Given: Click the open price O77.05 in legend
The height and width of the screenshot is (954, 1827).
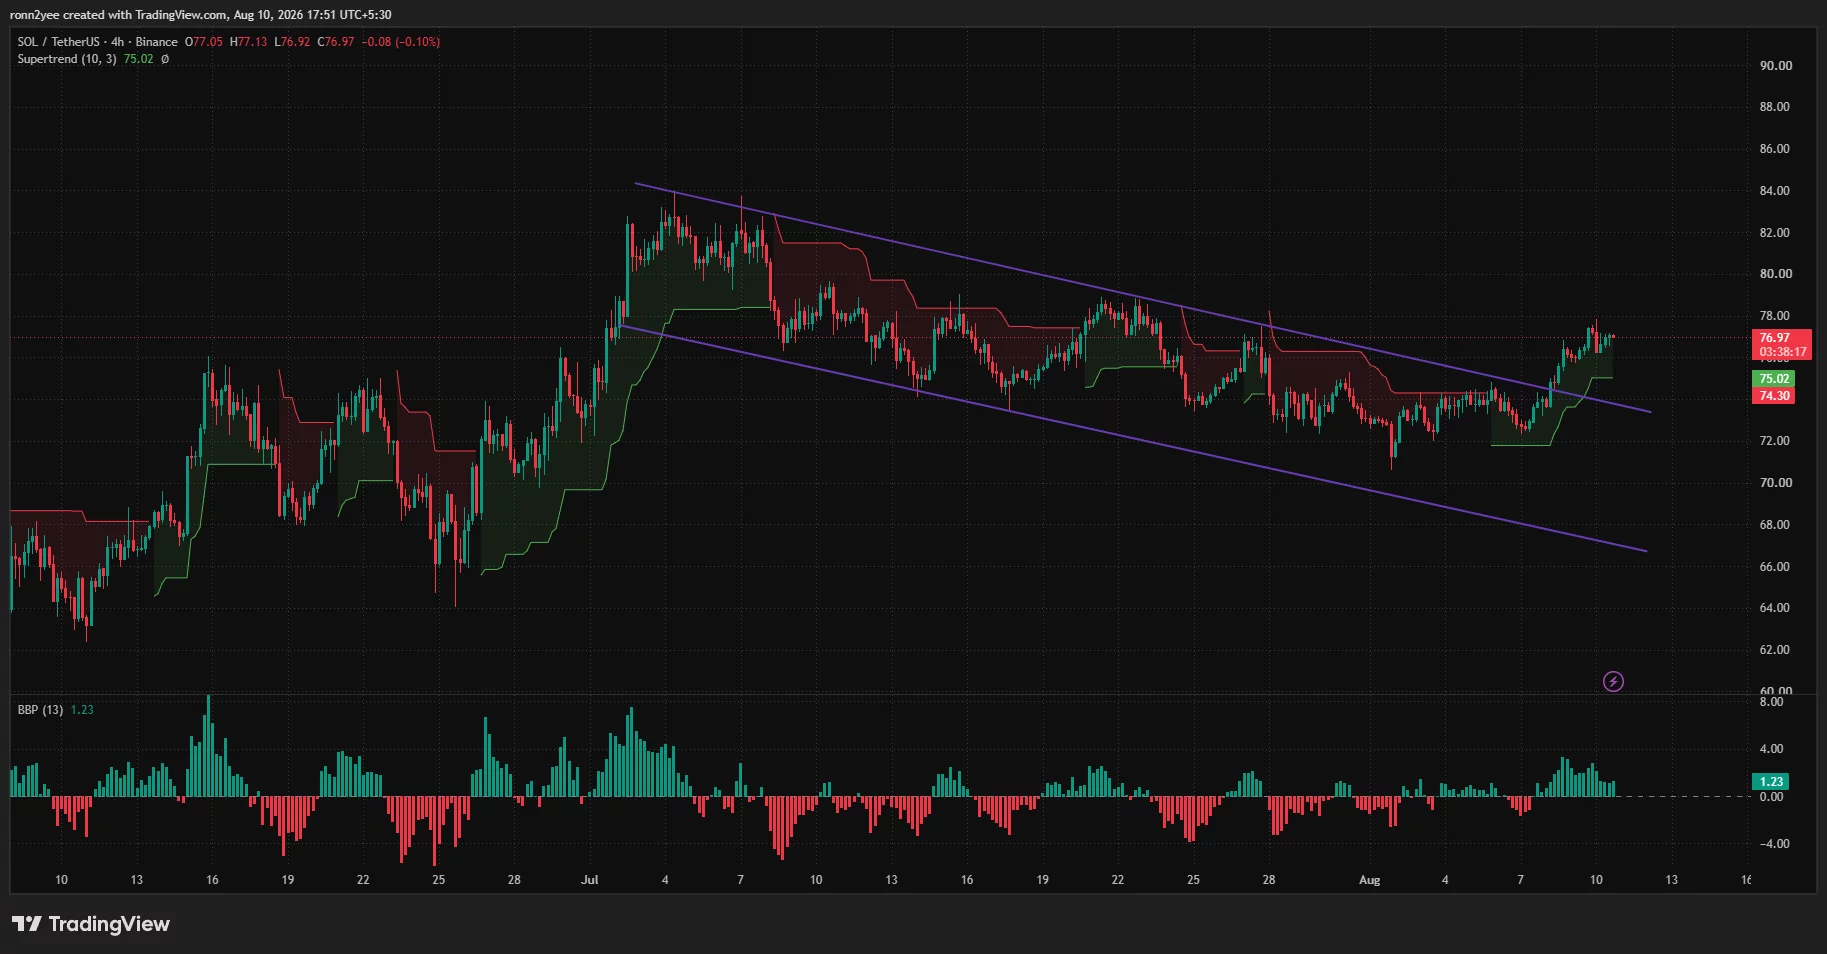Looking at the screenshot, I should click(204, 42).
